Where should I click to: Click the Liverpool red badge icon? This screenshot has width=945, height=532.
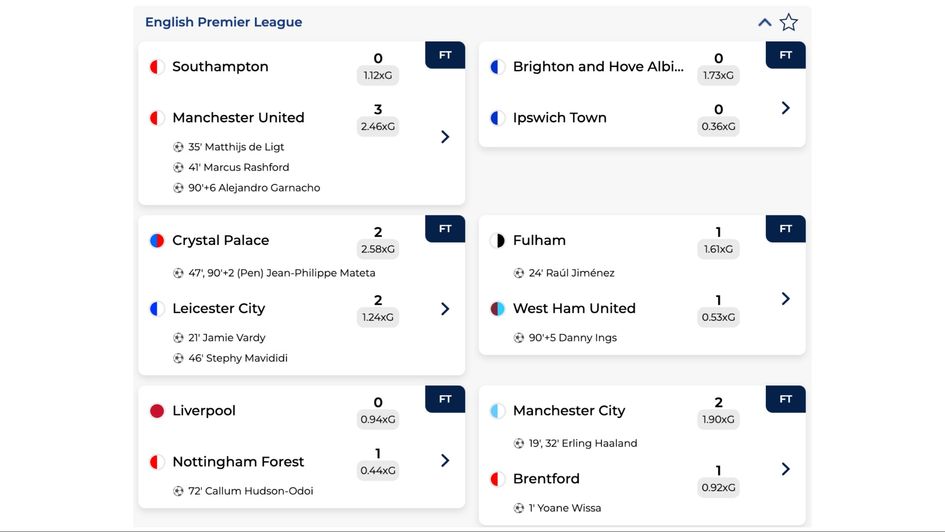click(156, 411)
